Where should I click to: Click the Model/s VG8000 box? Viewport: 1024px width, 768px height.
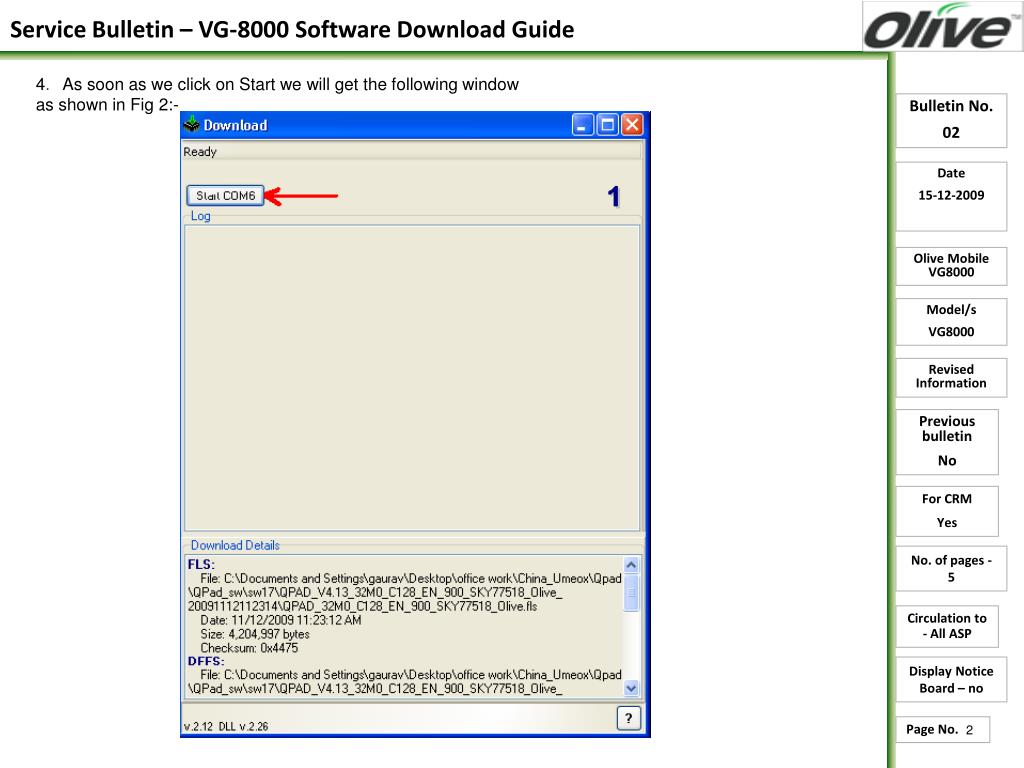click(951, 322)
